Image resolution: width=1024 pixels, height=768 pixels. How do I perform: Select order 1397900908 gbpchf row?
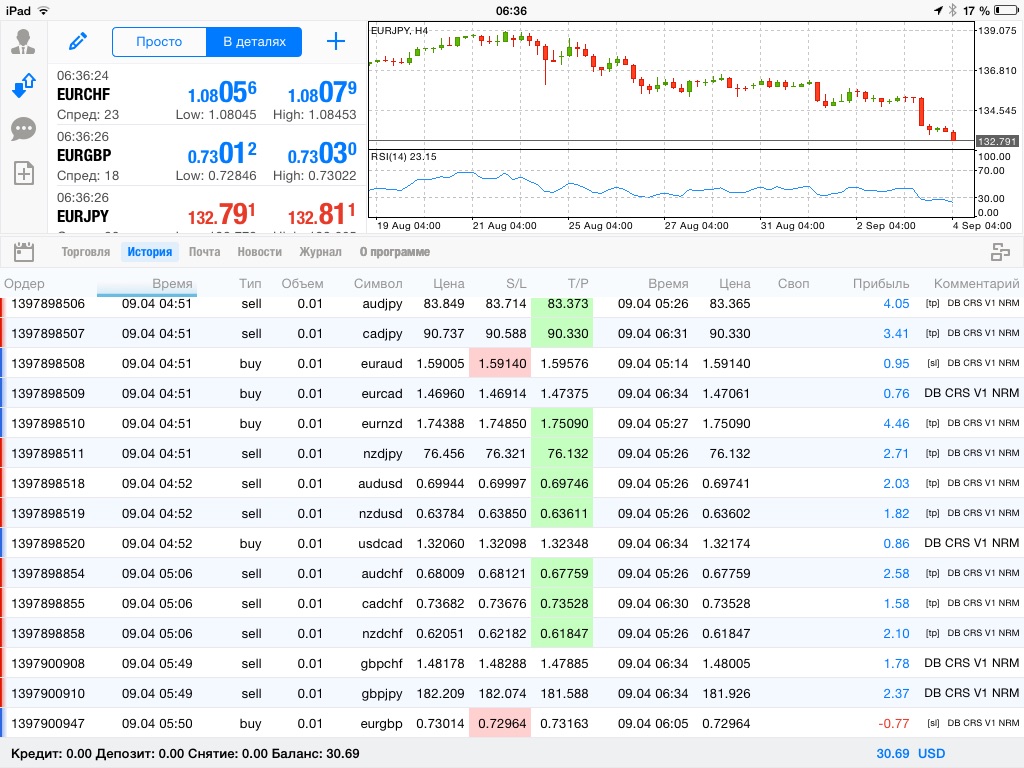point(512,664)
